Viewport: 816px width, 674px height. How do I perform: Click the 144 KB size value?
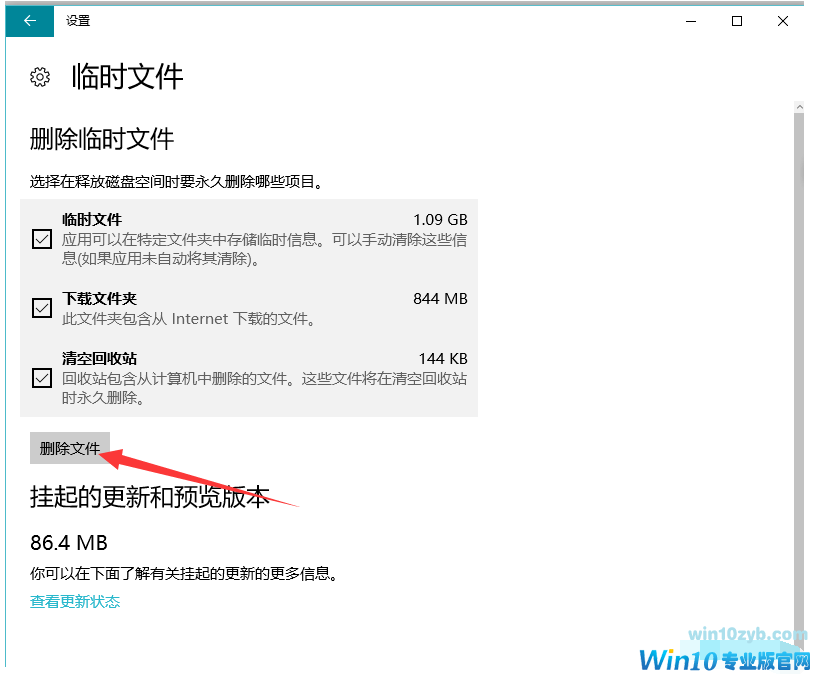442,359
